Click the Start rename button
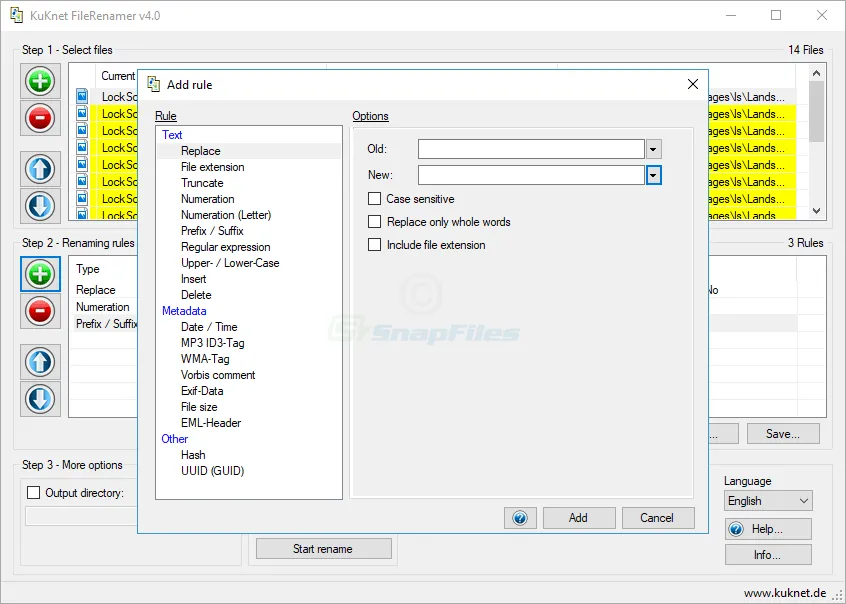Image resolution: width=846 pixels, height=604 pixels. click(x=324, y=548)
